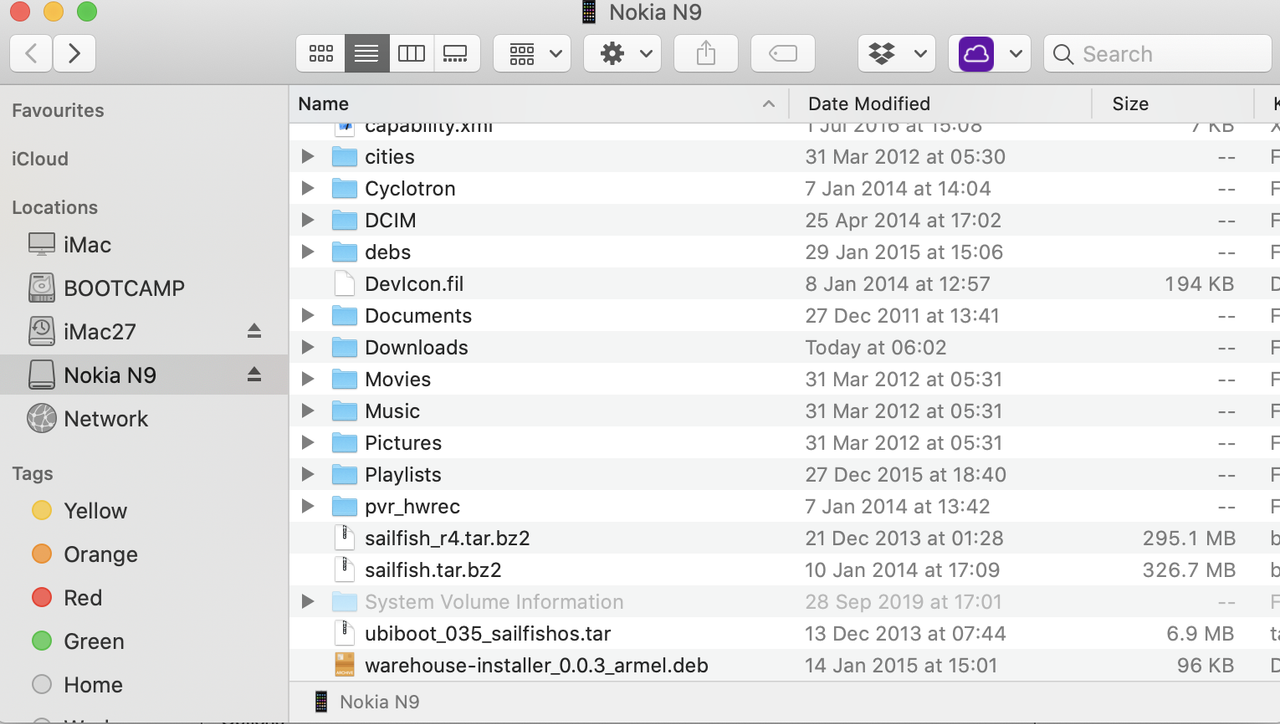Eject the iMac27 volume
Screen dimensions: 1280x724
[x=254, y=331]
